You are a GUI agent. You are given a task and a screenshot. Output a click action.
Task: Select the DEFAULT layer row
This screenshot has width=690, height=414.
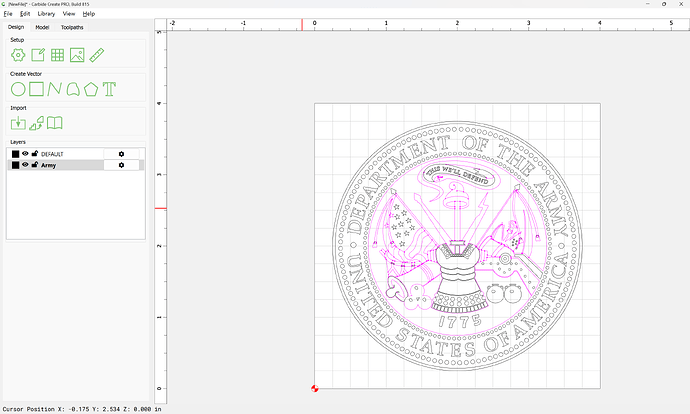[x=76, y=154]
